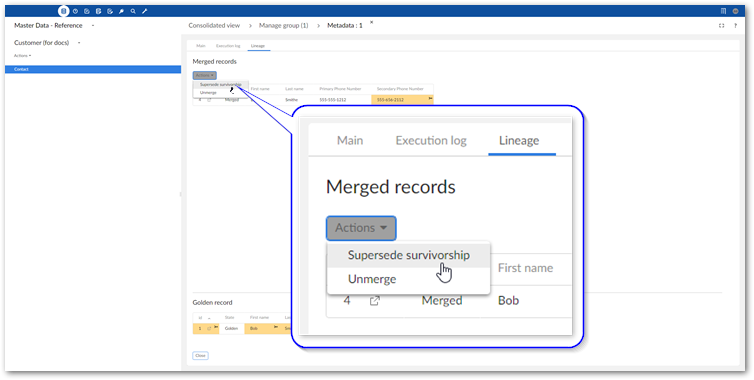The height and width of the screenshot is (380, 754).
Task: Click the key icon in top bar
Action: point(121,11)
